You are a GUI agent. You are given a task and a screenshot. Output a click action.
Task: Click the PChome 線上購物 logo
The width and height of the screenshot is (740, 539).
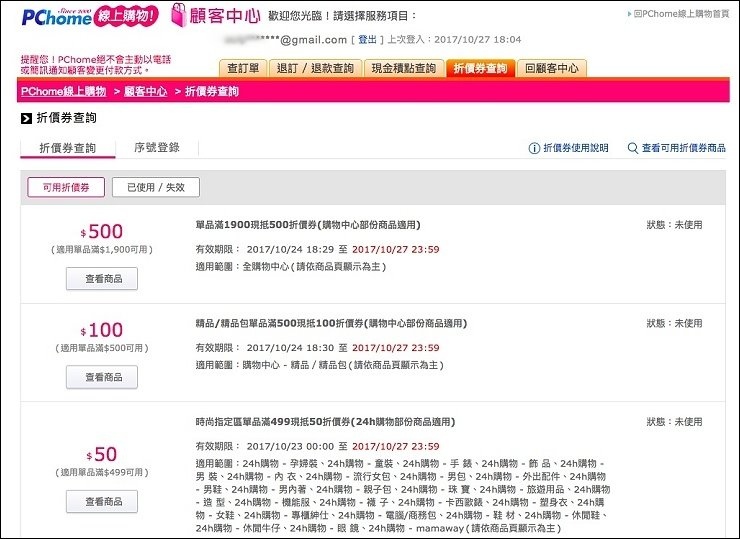(x=90, y=17)
